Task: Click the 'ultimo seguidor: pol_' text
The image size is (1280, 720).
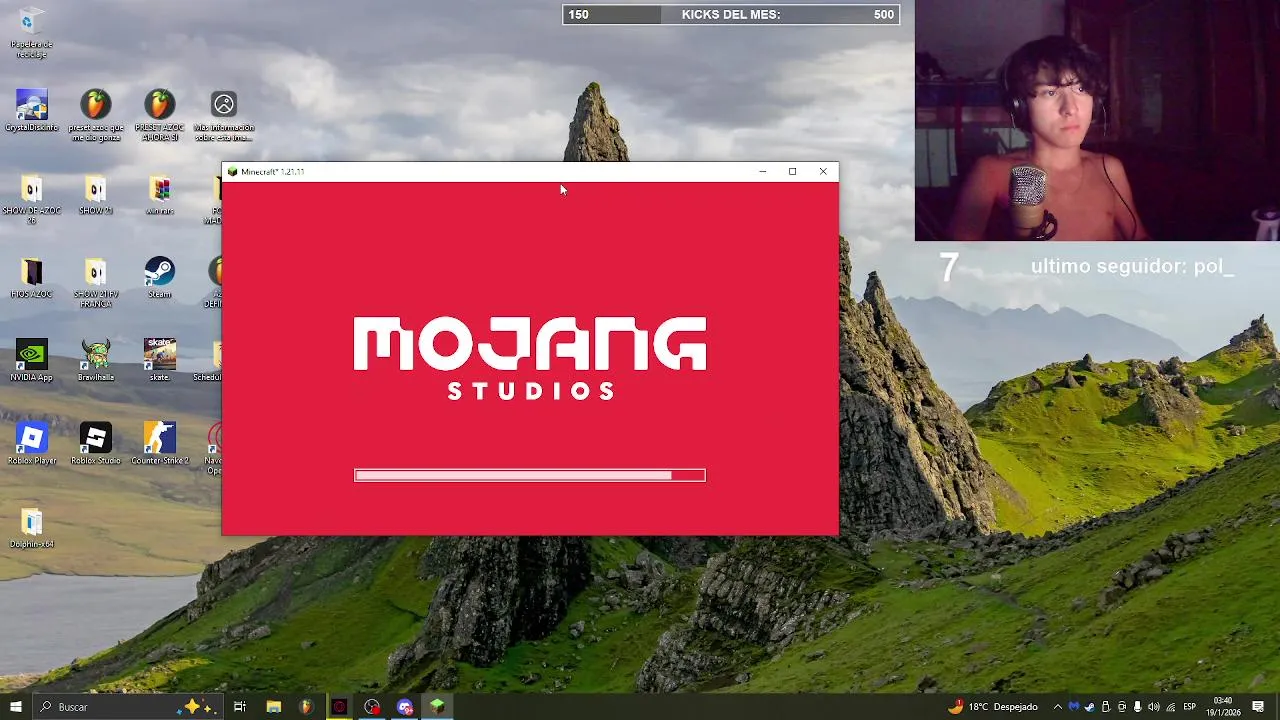Action: coord(1132,267)
